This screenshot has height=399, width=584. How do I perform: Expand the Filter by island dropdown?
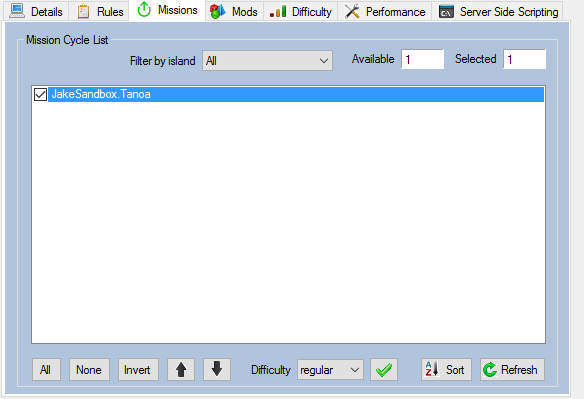(x=267, y=61)
